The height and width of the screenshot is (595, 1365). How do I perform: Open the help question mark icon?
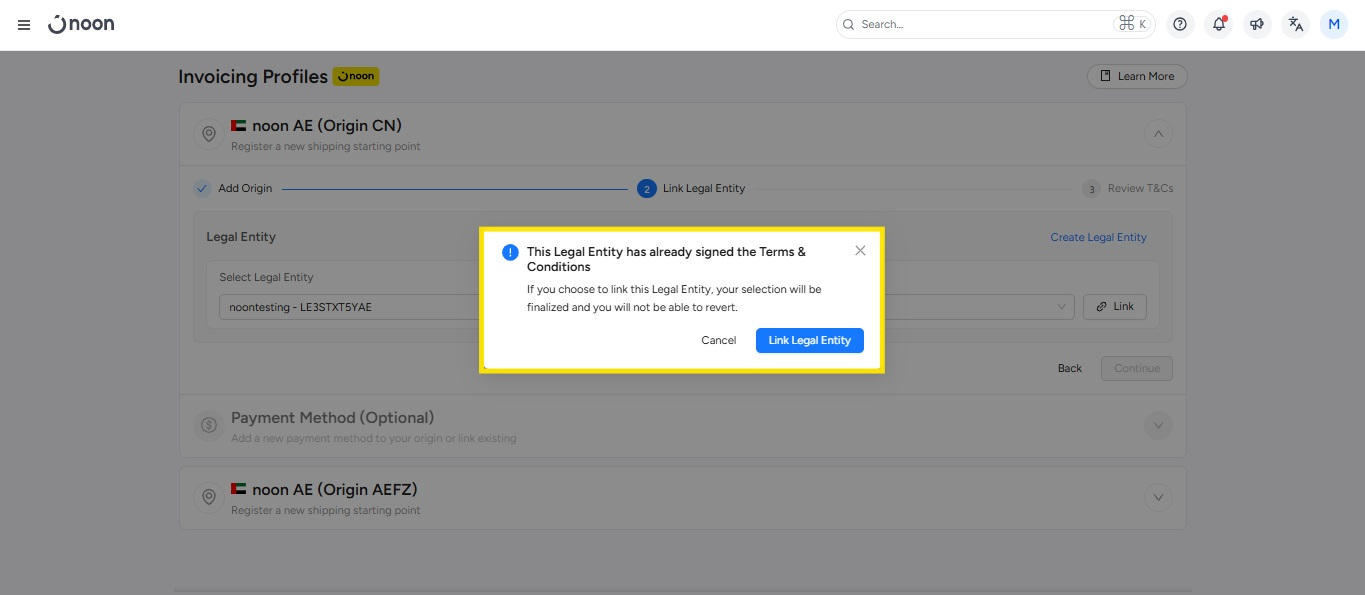(1180, 25)
